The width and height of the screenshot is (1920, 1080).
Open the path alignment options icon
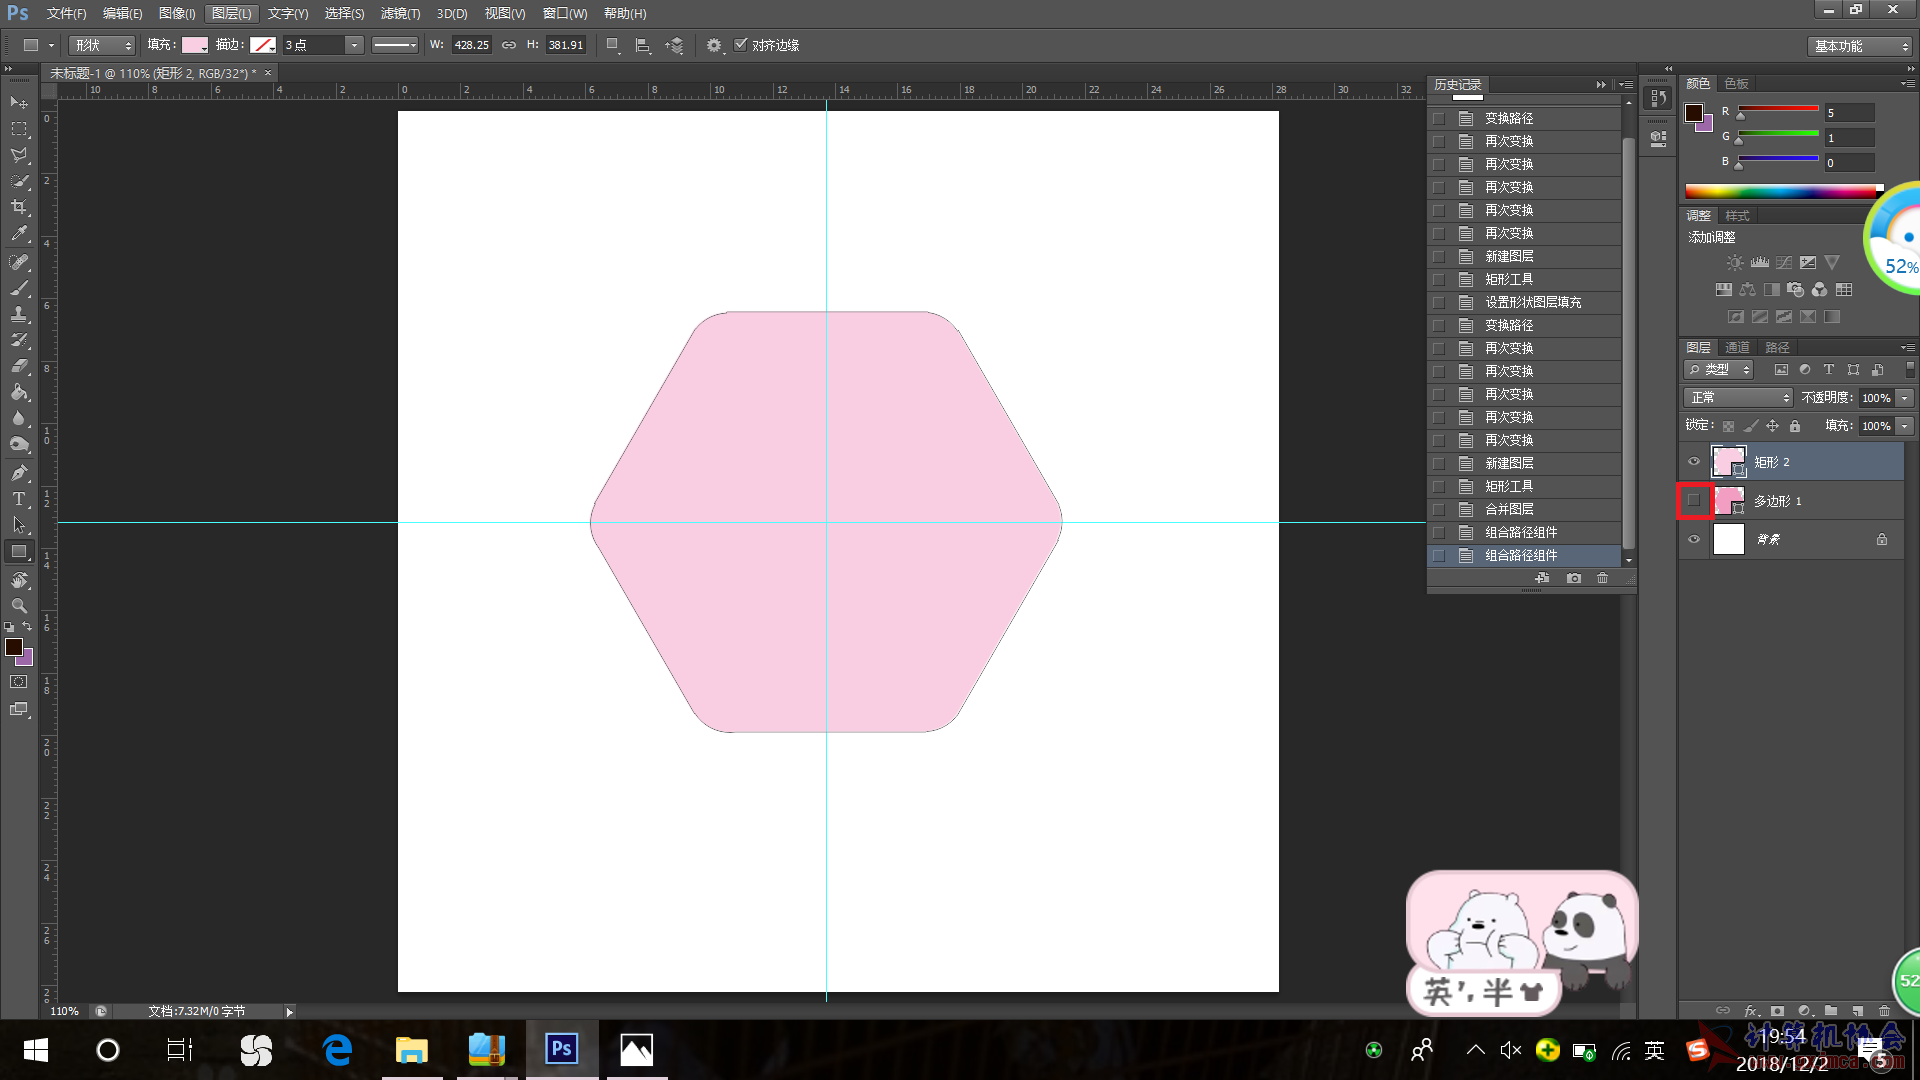[x=643, y=45]
